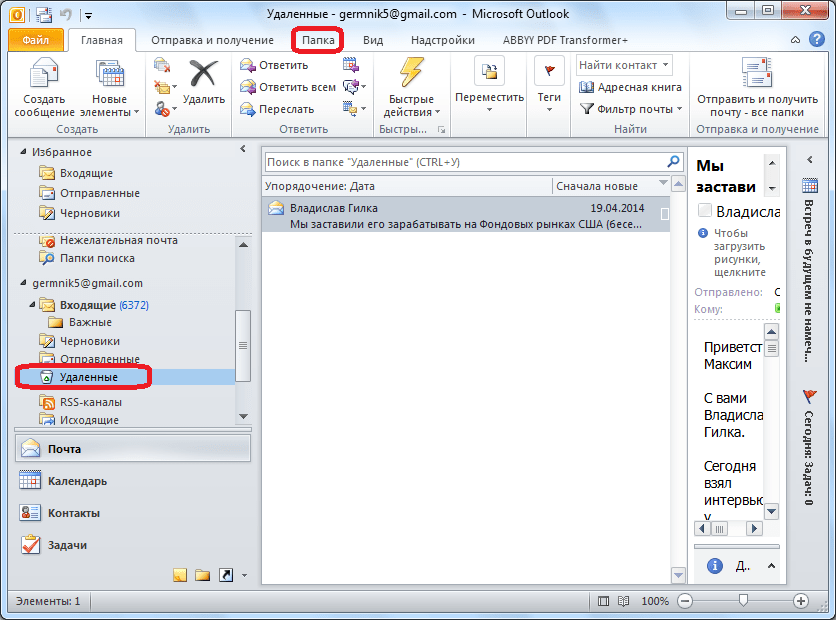
Task: Collapse the Inbox folder tree
Action: pyautogui.click(x=33, y=305)
